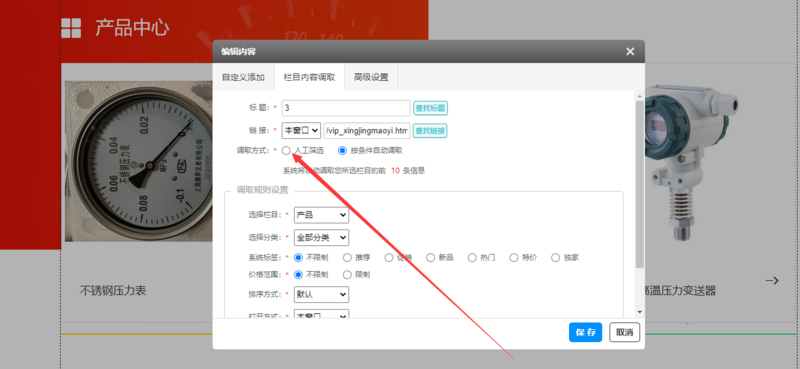Open the 高级设置 tab
800x369 pixels.
(x=371, y=78)
